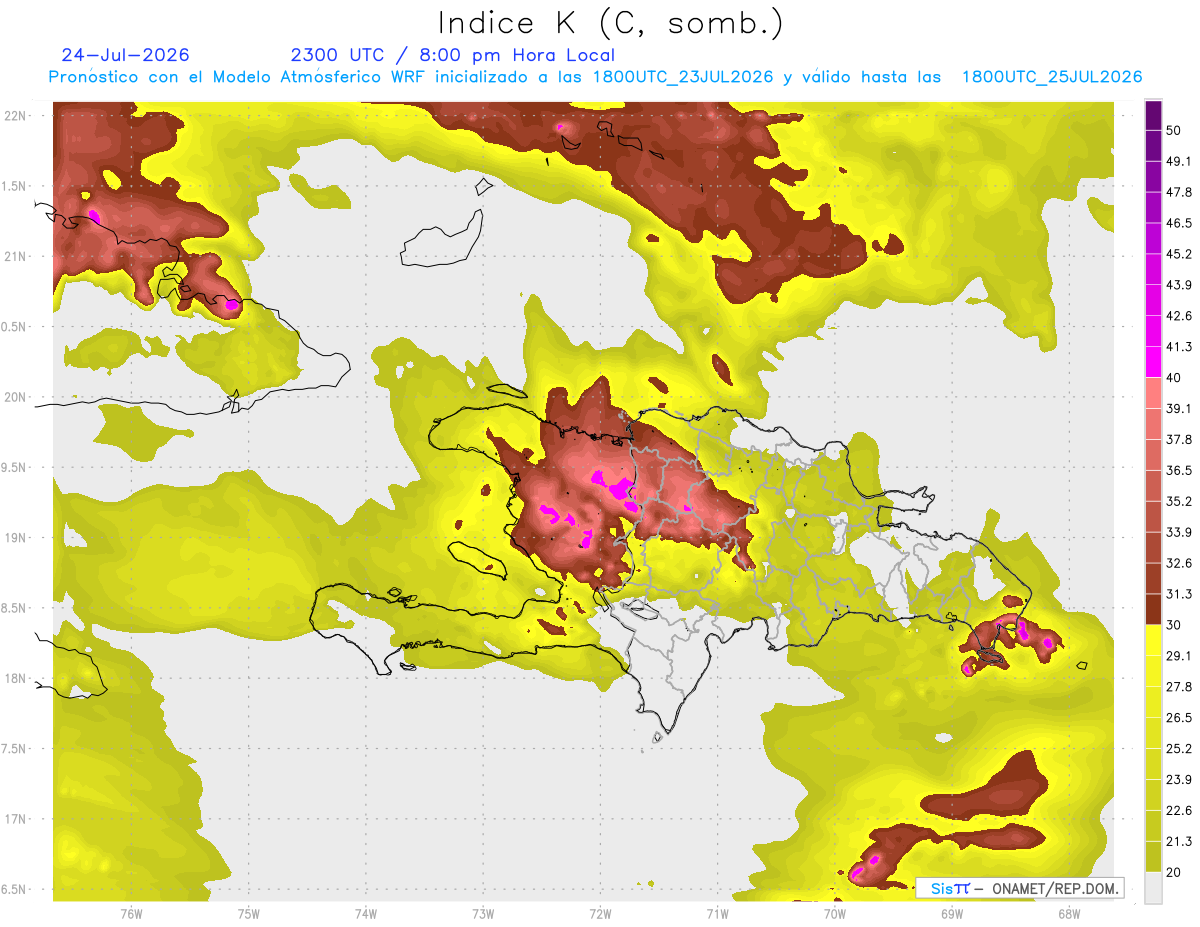The image size is (1200, 927).
Task: Click the '68W' longitude label
Action: [x=1069, y=913]
